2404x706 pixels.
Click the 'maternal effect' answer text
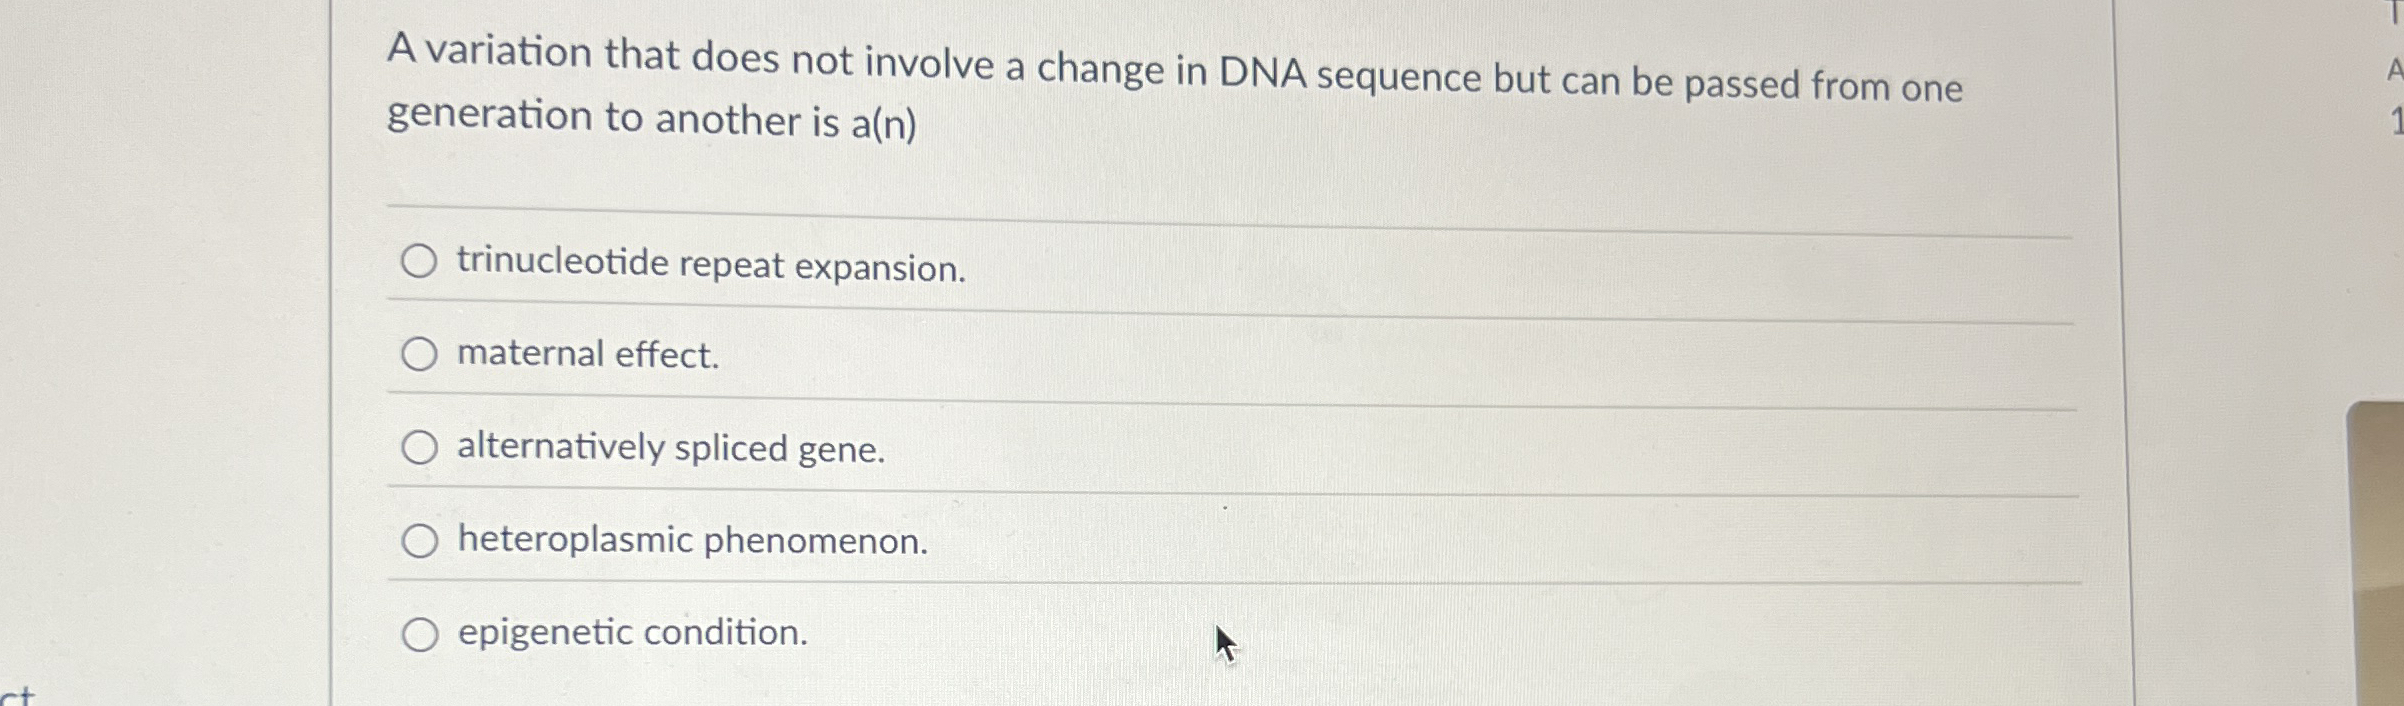tap(586, 353)
